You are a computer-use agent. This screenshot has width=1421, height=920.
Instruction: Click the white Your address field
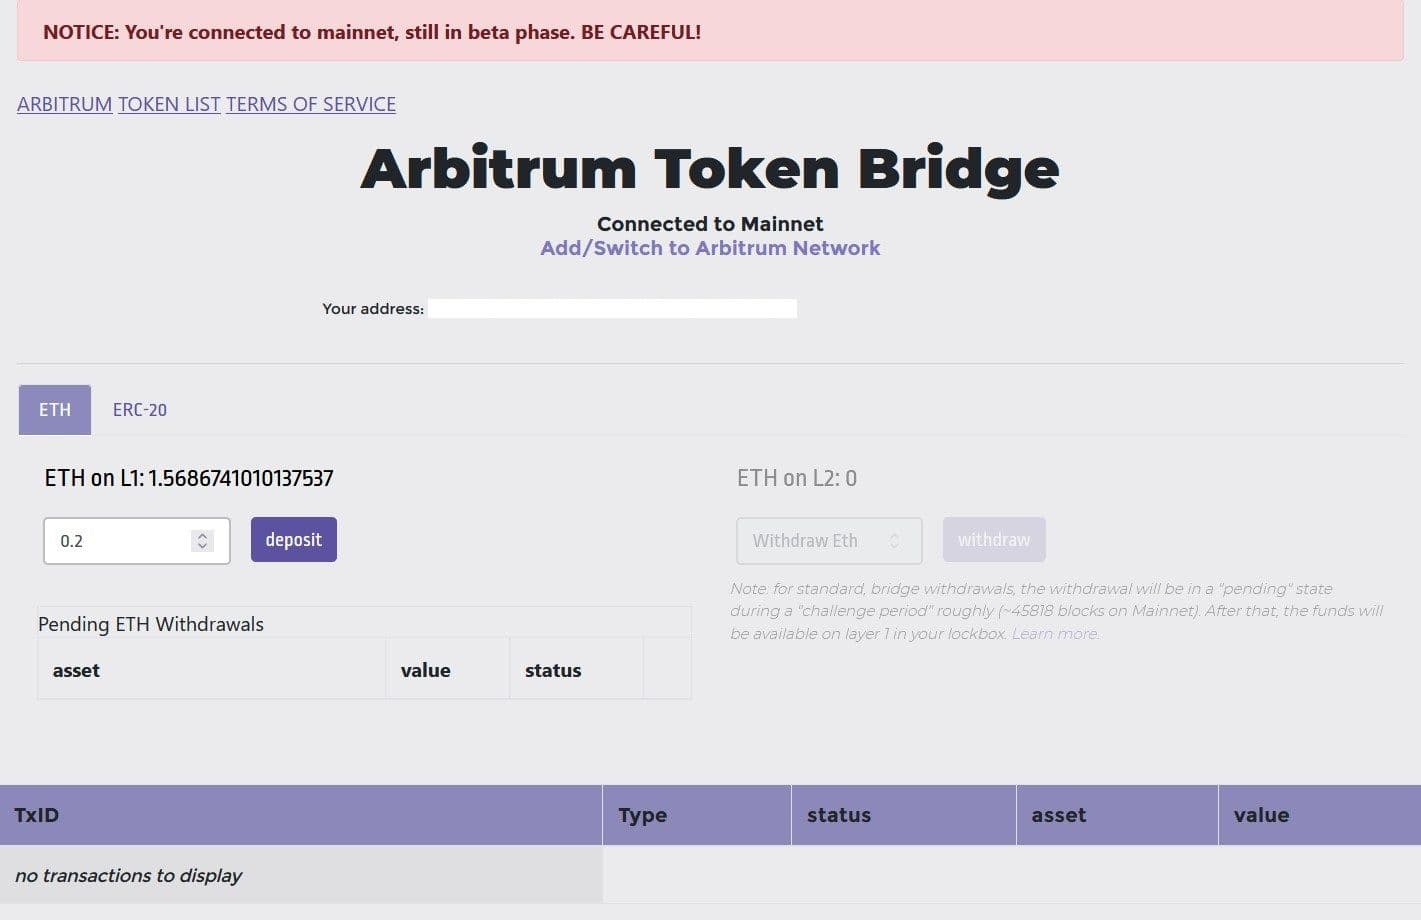(x=612, y=309)
